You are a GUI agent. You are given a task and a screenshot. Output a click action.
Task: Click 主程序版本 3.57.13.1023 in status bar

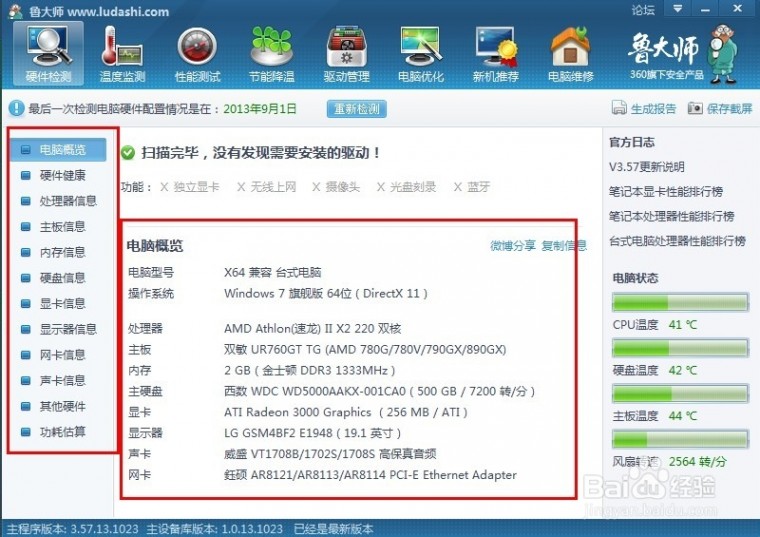pyautogui.click(x=72, y=529)
